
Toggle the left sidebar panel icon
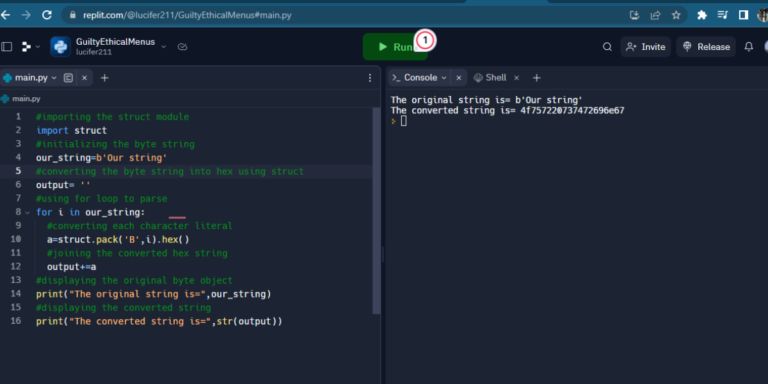click(x=6, y=47)
